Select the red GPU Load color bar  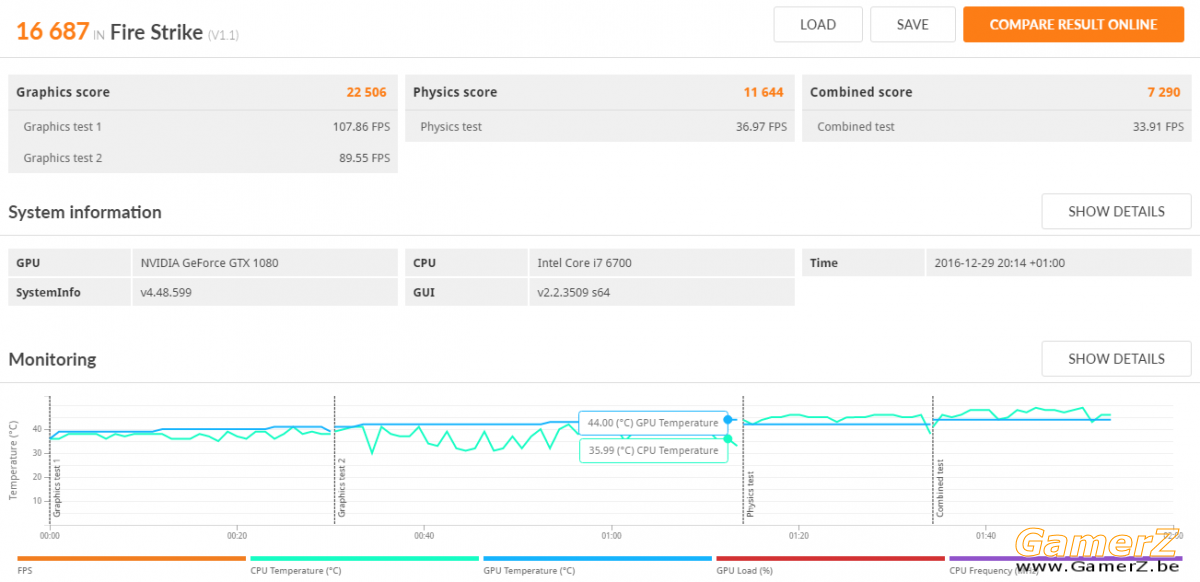point(830,559)
